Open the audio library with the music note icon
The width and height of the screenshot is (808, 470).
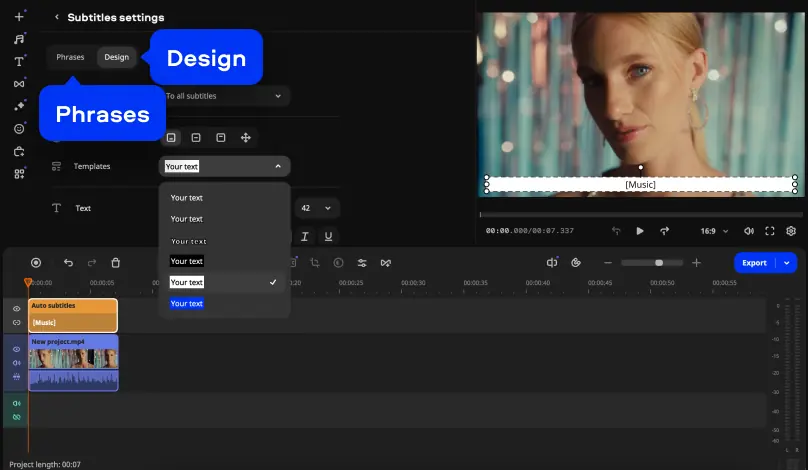19,39
